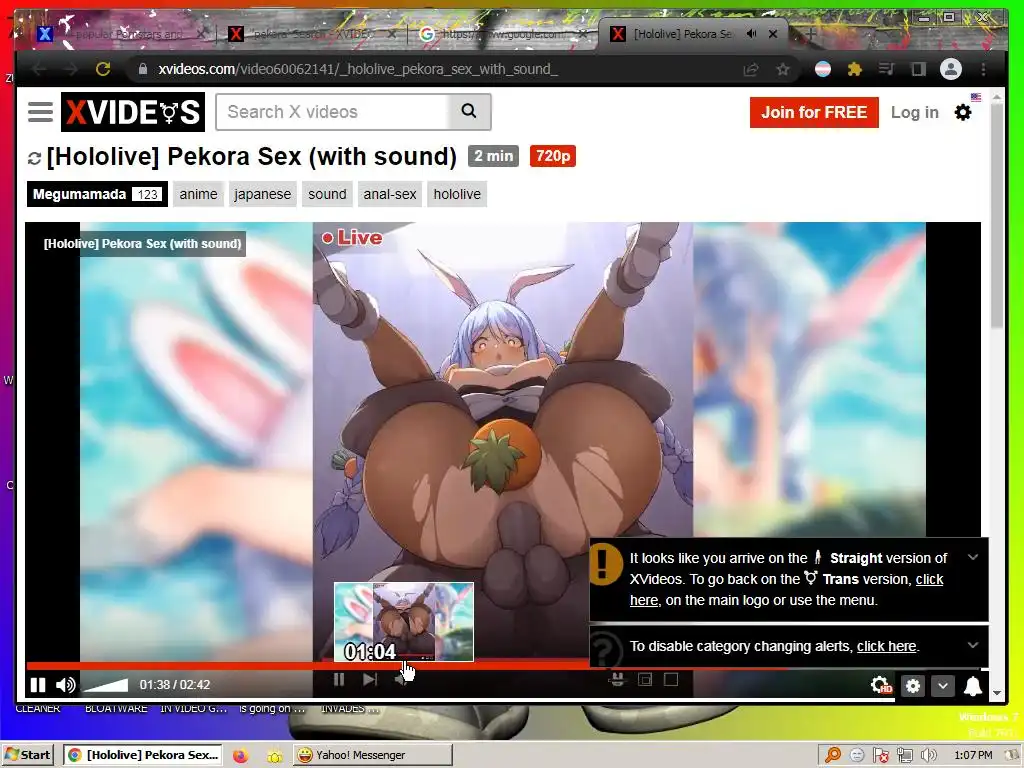Click the share icon in the address bar
Viewport: 1024px width, 768px height.
pyautogui.click(x=751, y=69)
